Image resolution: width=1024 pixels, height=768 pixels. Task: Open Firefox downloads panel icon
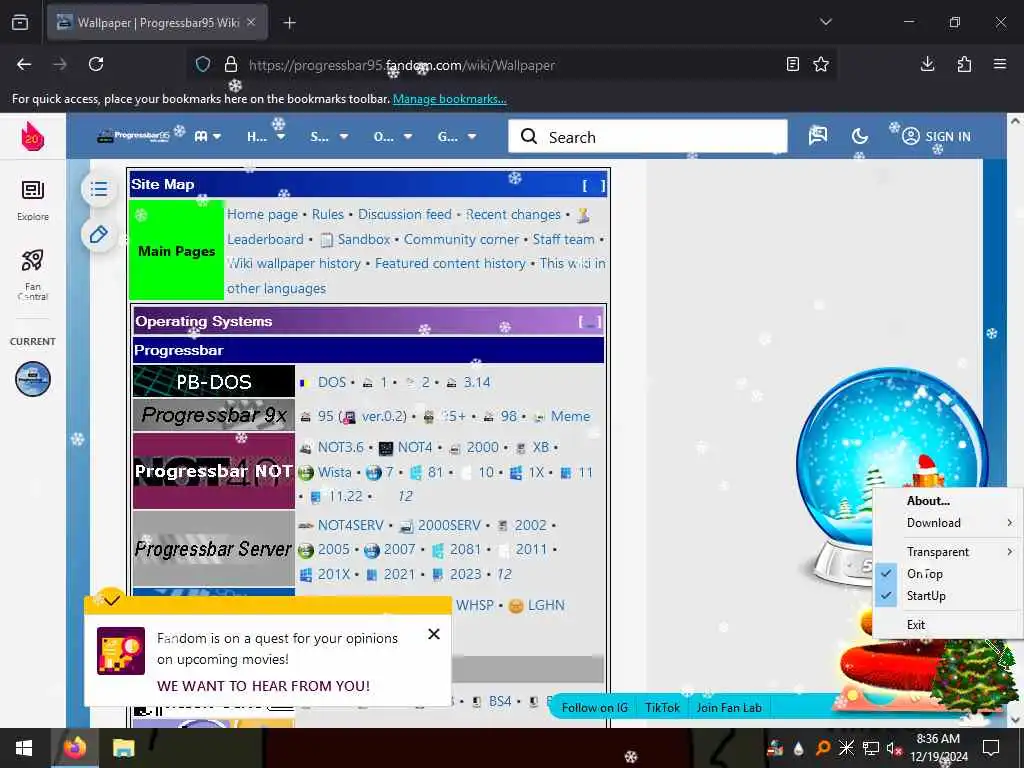tap(927, 64)
